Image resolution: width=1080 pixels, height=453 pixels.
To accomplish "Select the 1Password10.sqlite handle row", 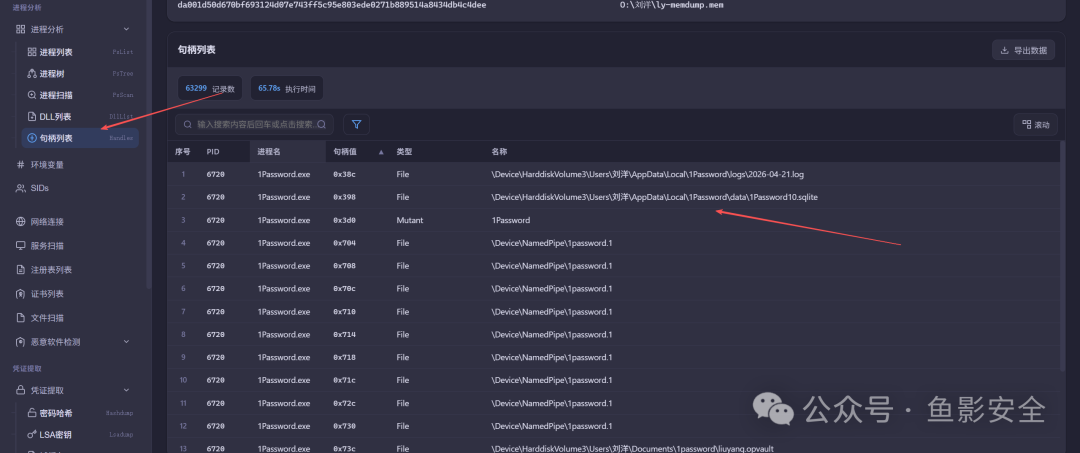I will [613, 197].
